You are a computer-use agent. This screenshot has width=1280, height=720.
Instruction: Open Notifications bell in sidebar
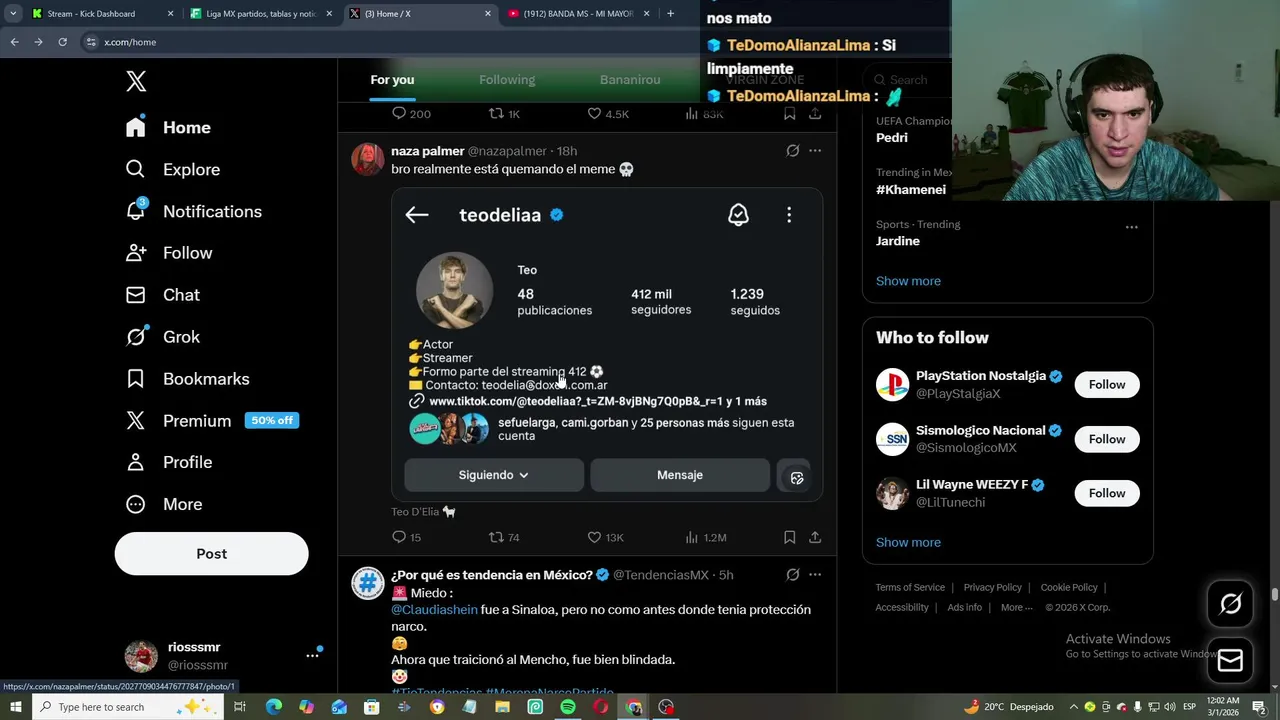193,211
